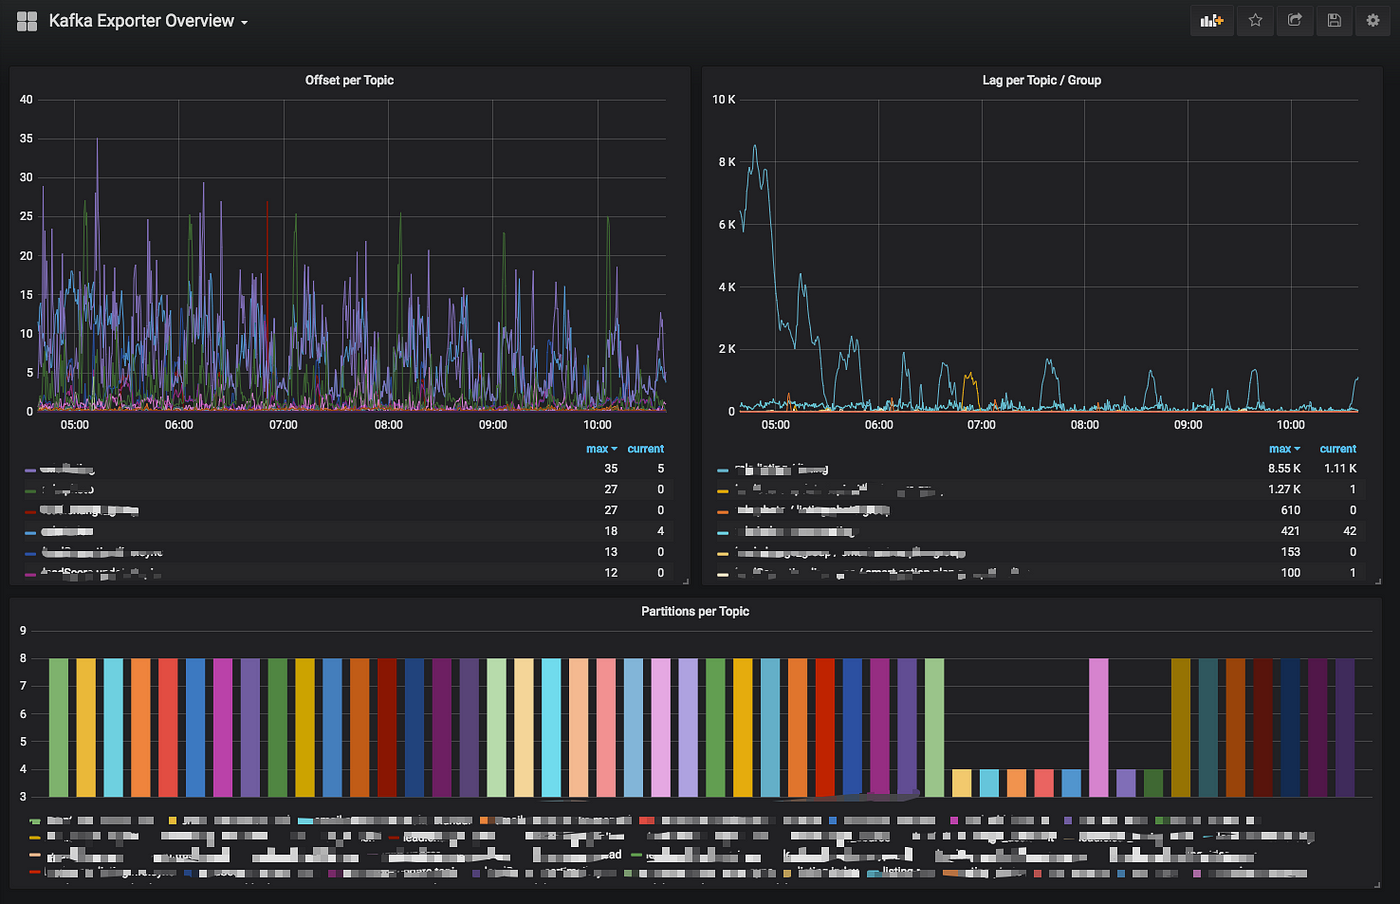Screen dimensions: 1400x904
Task: Open the Partitions per Topic panel title menu
Action: [695, 611]
